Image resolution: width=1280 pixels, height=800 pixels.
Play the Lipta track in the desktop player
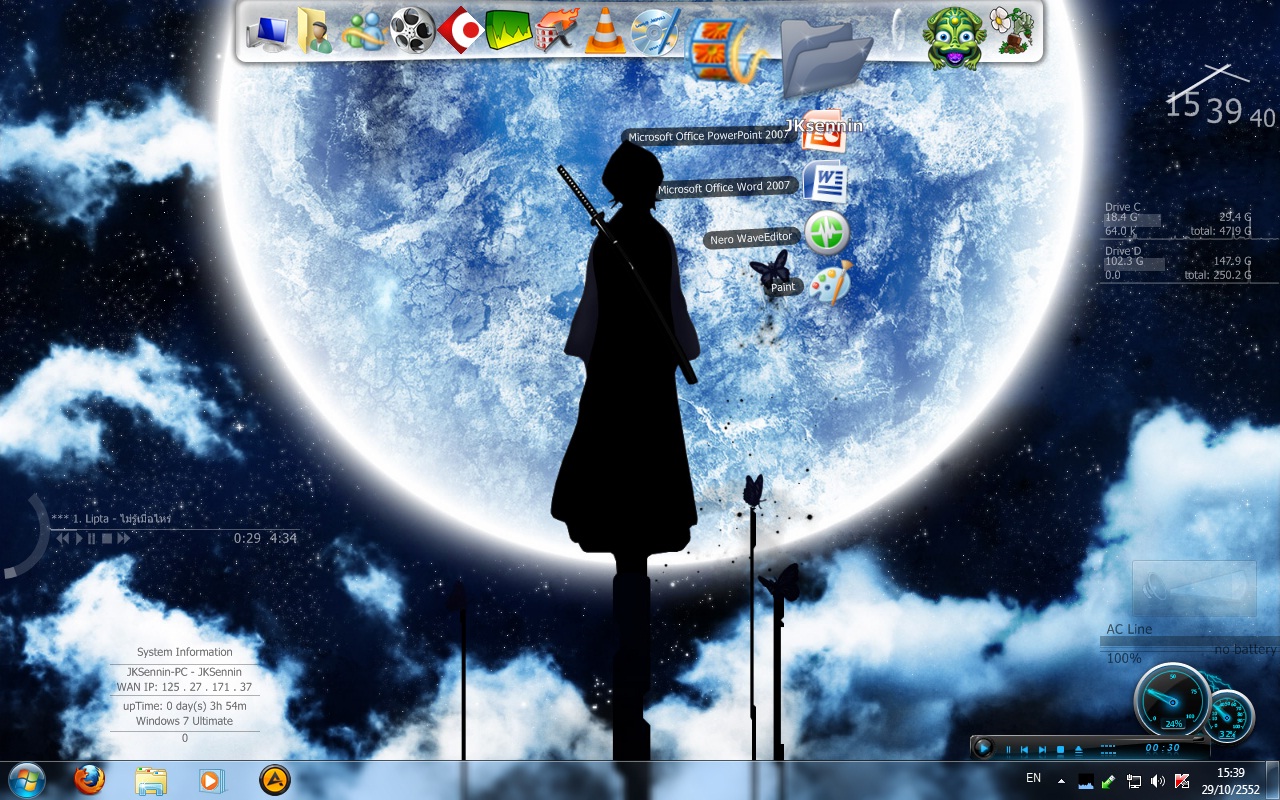tap(79, 539)
